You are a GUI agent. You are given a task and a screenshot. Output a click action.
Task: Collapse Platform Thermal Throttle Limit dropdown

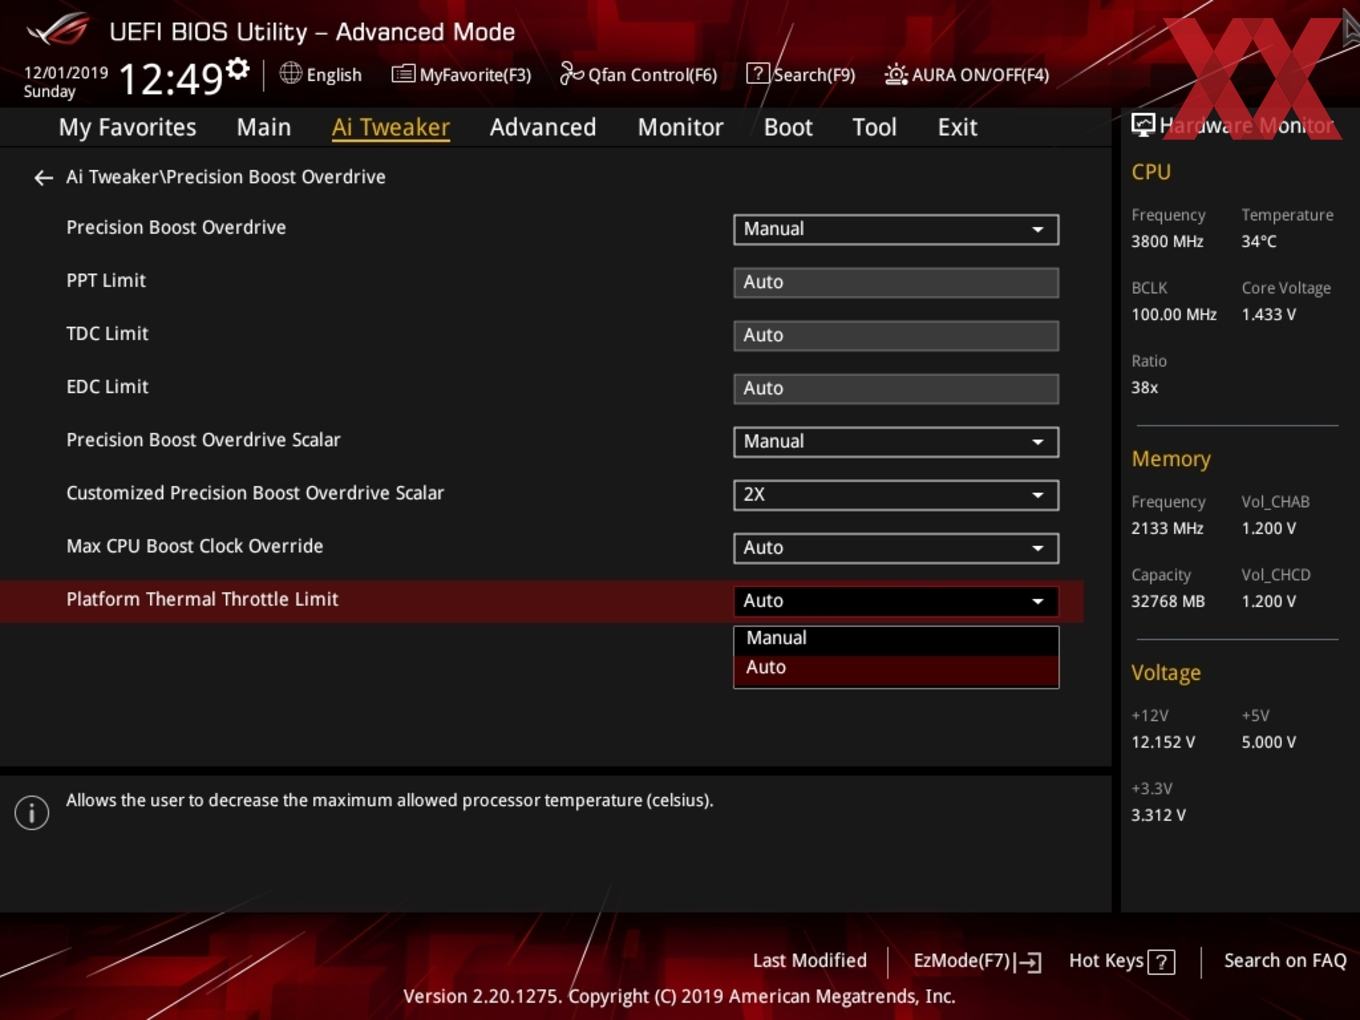[x=896, y=601]
